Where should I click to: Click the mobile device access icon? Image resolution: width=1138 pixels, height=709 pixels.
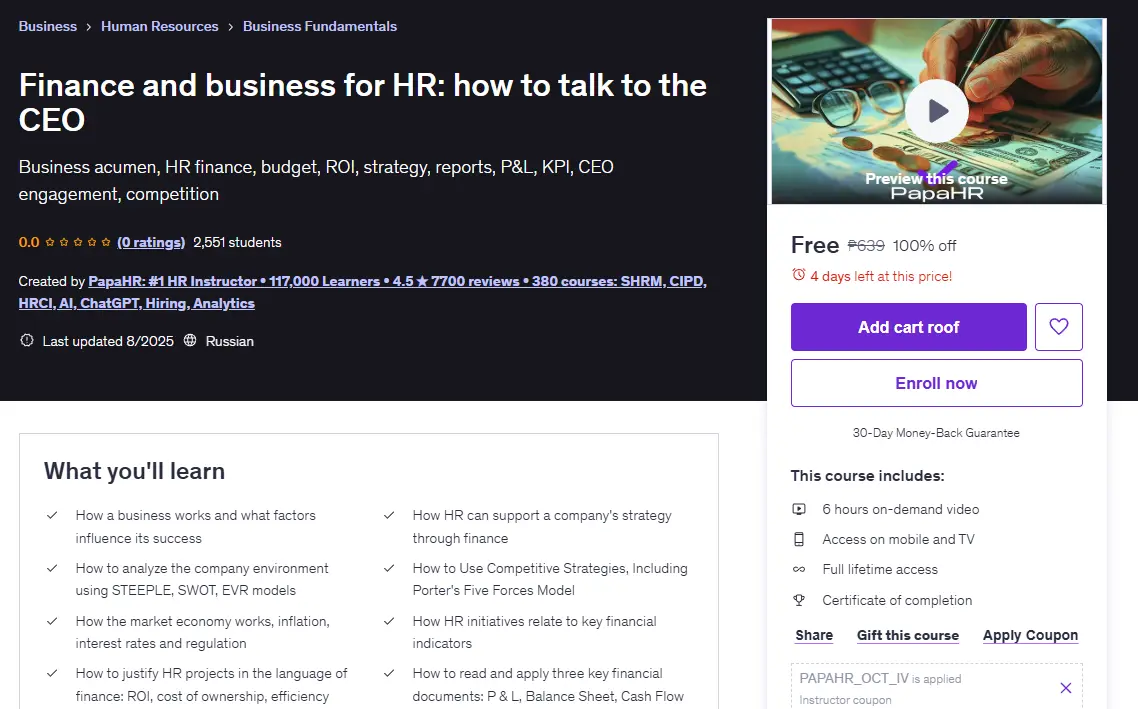pos(798,539)
